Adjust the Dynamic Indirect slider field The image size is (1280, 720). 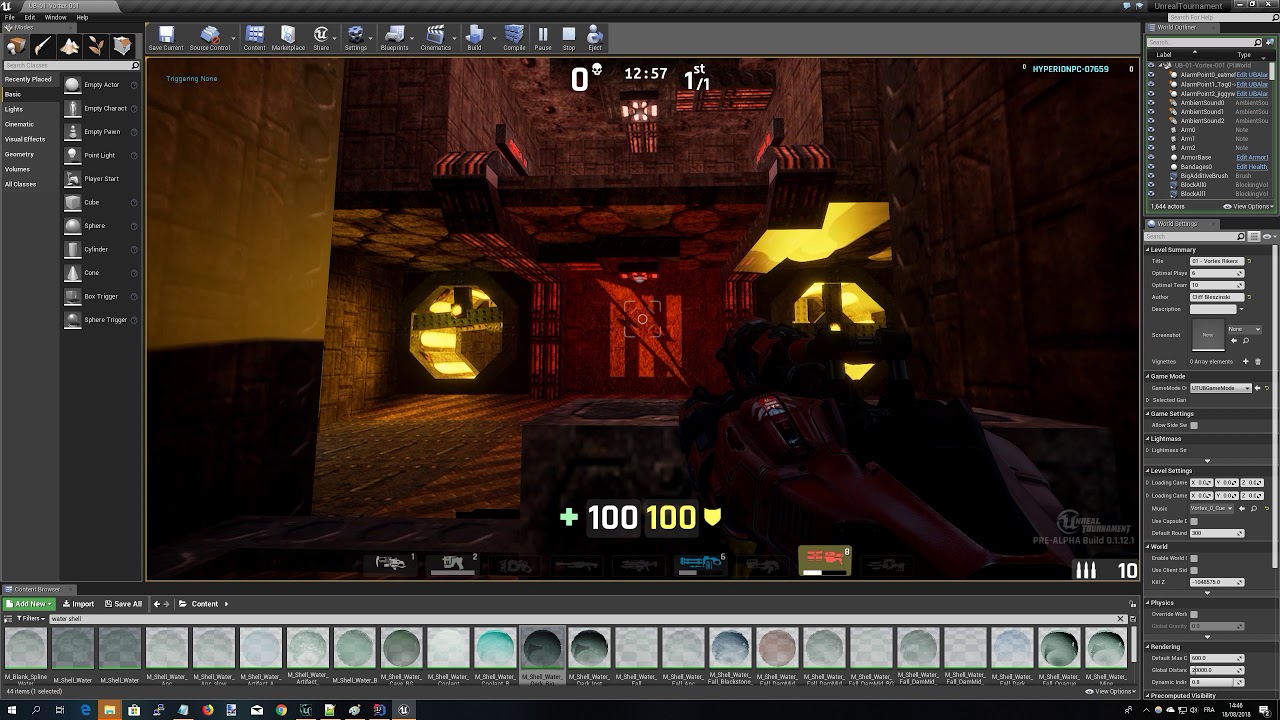coord(1217,682)
